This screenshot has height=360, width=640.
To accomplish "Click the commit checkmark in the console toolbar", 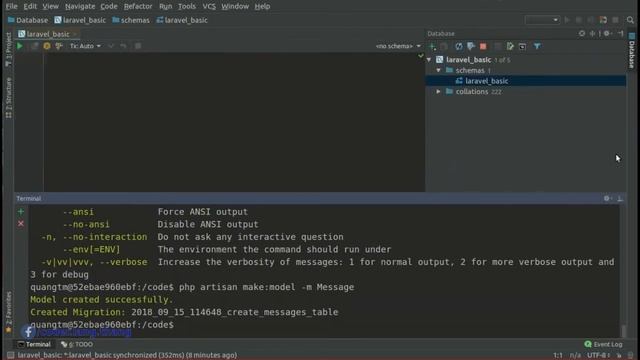I will click(x=111, y=46).
